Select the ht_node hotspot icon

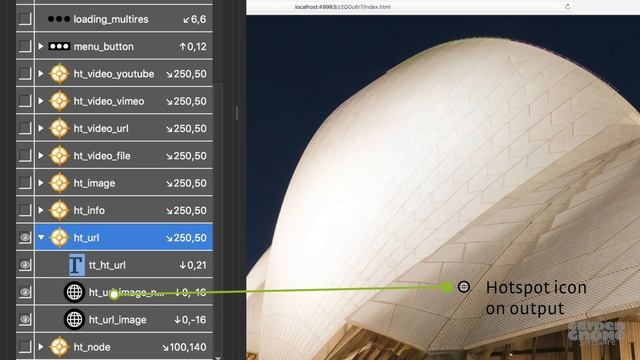[59, 347]
